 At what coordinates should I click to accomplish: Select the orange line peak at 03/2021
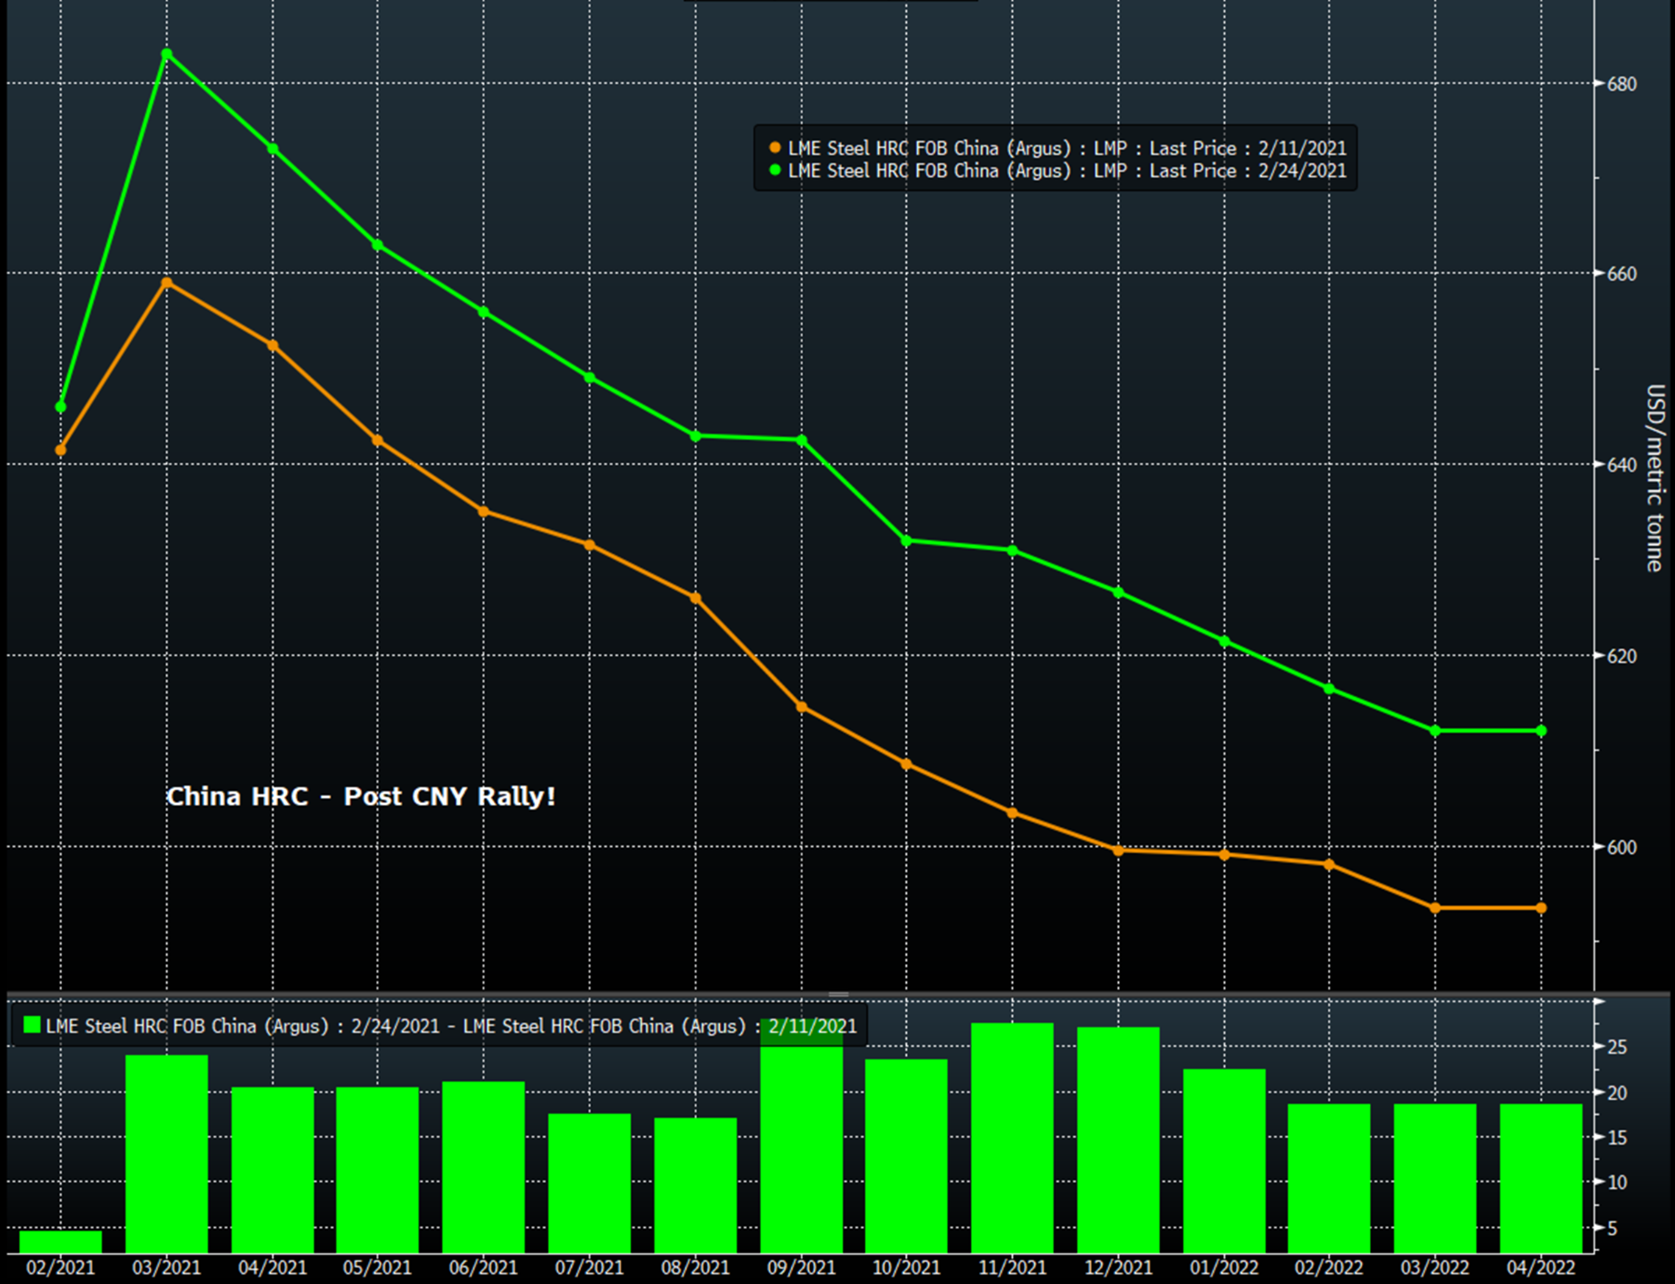(167, 283)
